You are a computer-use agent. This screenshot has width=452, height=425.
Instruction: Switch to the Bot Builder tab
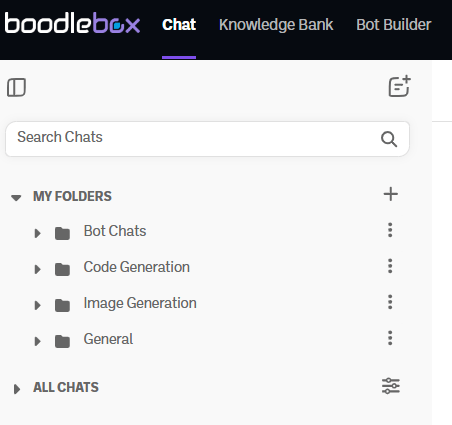394,25
